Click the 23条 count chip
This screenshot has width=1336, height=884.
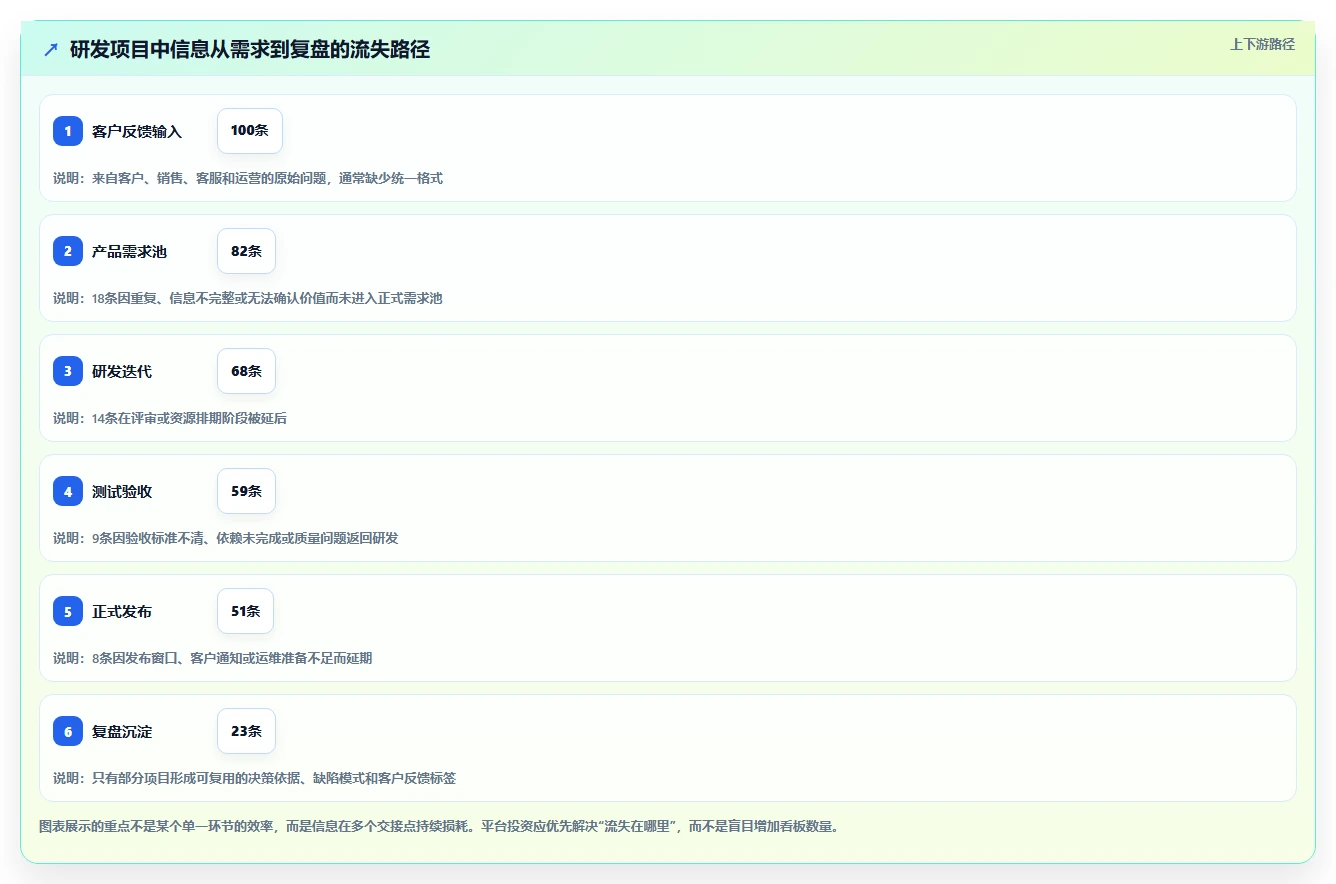(x=246, y=731)
